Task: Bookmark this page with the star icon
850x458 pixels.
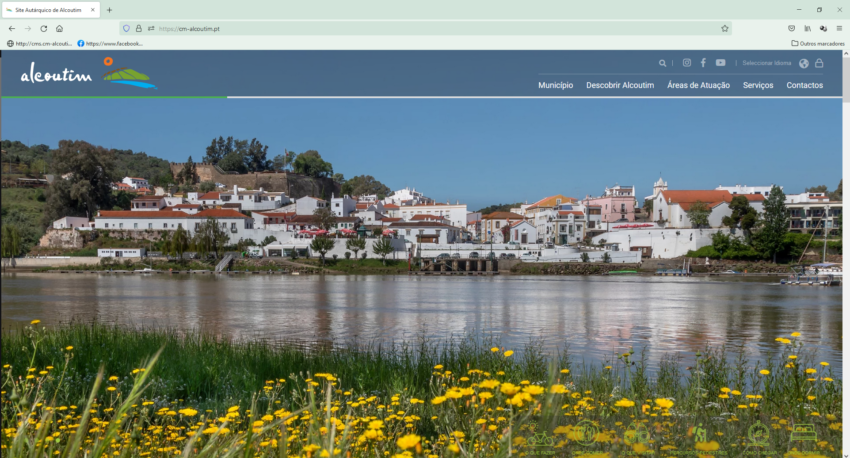Action: [x=725, y=29]
